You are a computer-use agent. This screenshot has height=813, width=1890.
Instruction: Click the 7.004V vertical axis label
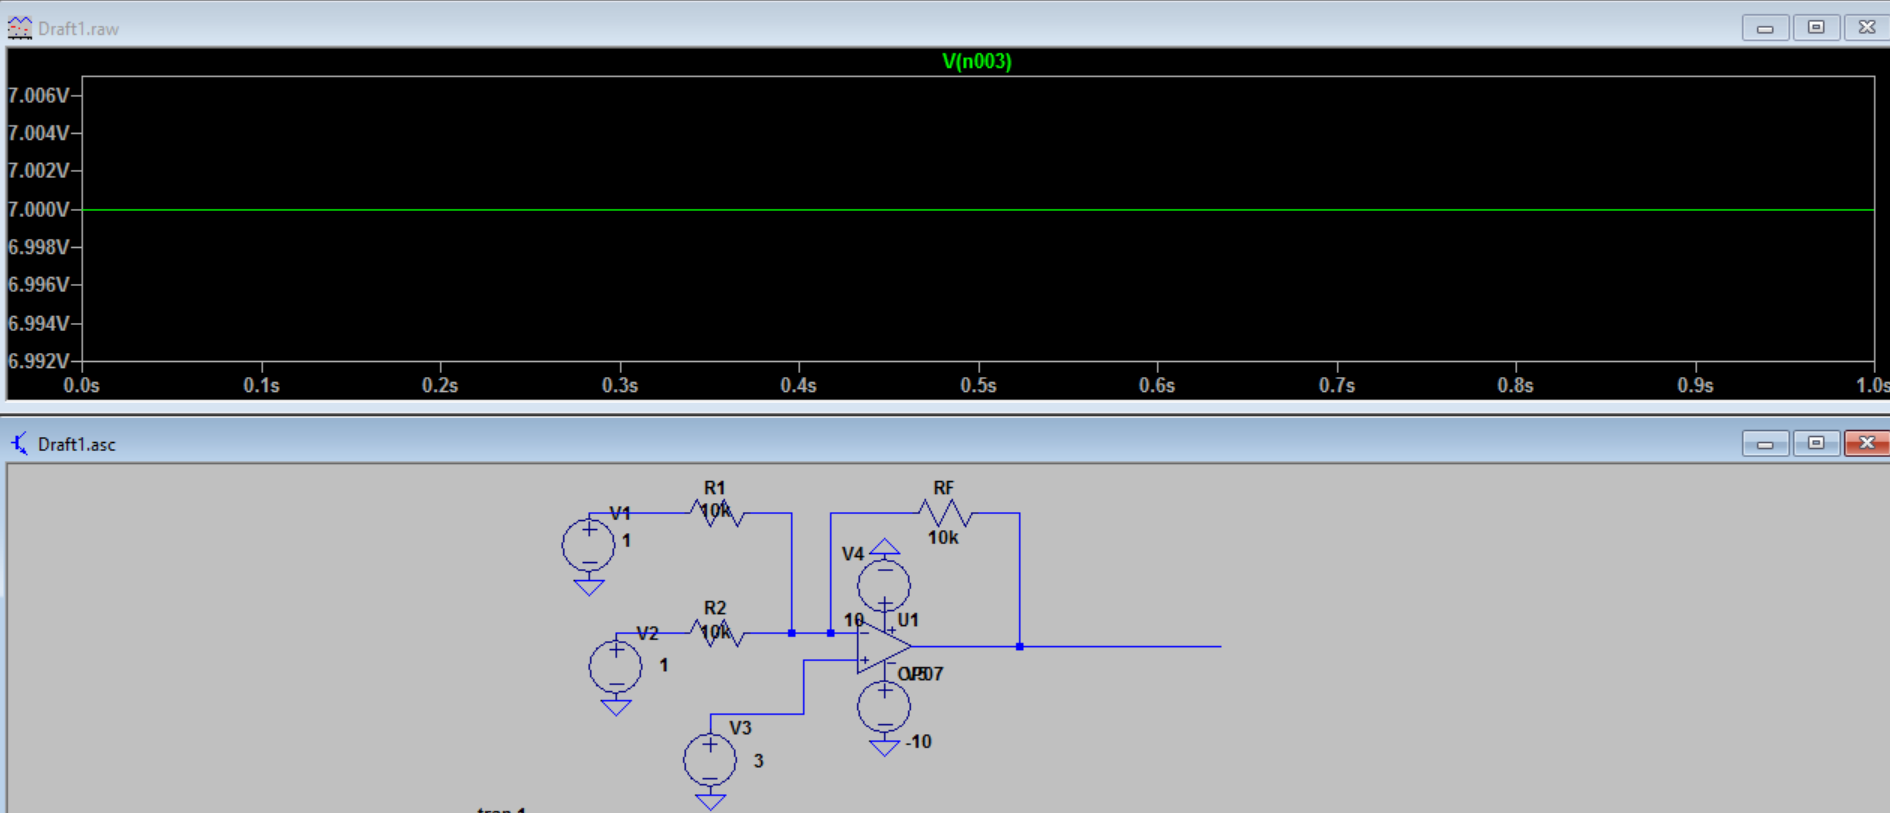pos(39,133)
